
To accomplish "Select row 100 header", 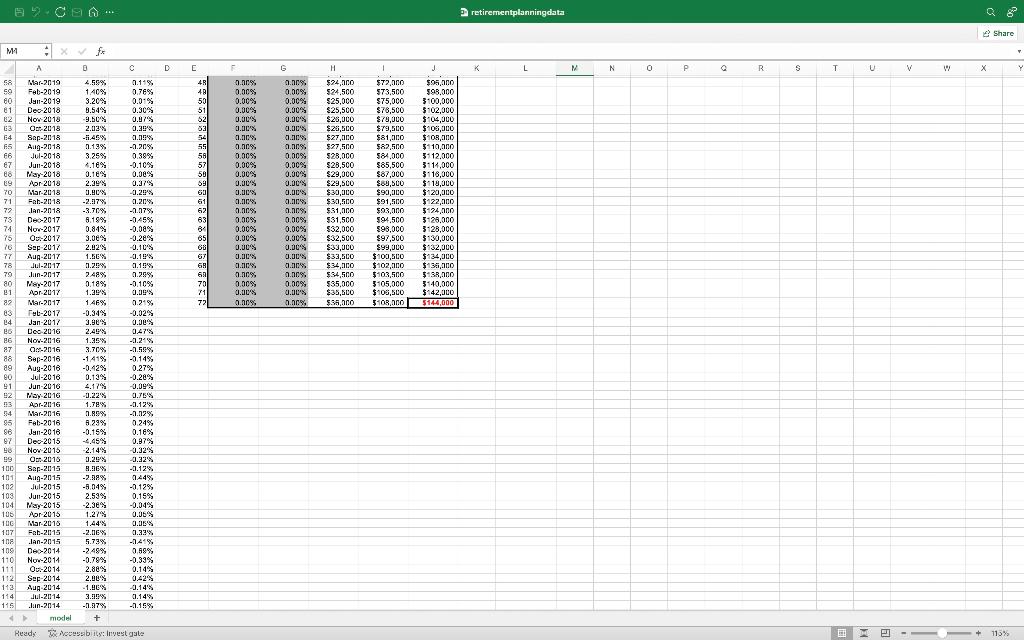I will (8, 468).
